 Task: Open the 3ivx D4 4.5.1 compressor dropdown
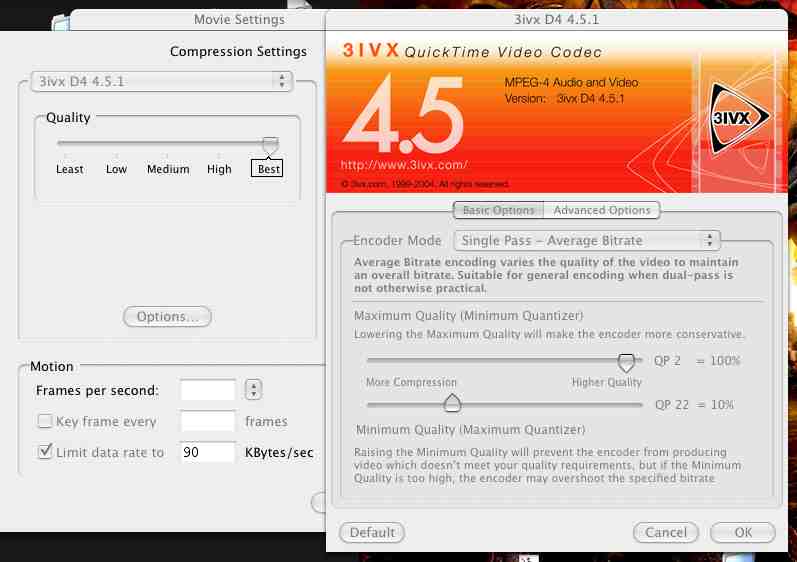(162, 81)
